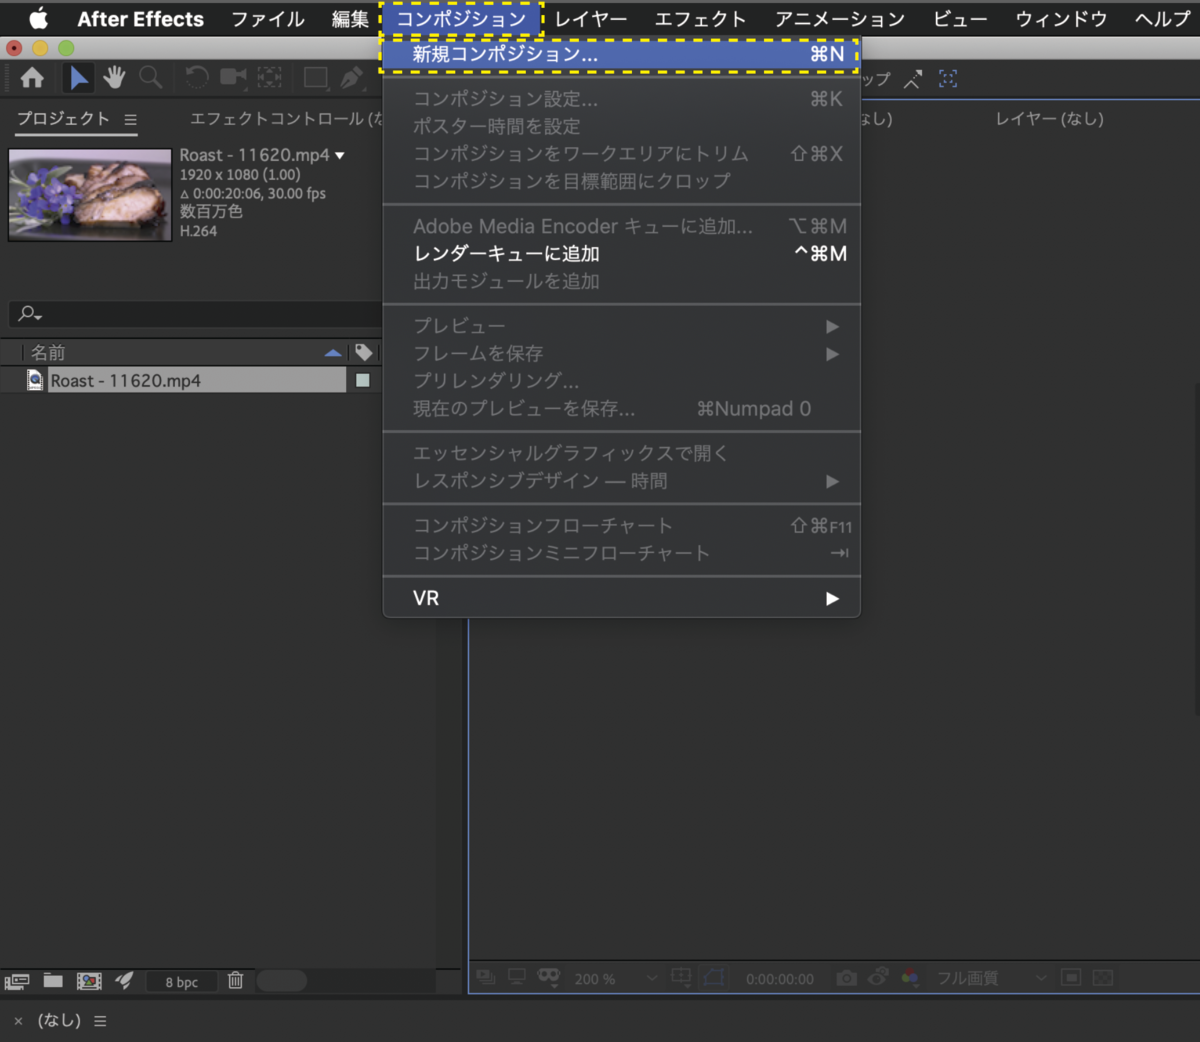Click the 0:00:00:00 timecode
This screenshot has width=1200, height=1042.
(780, 979)
